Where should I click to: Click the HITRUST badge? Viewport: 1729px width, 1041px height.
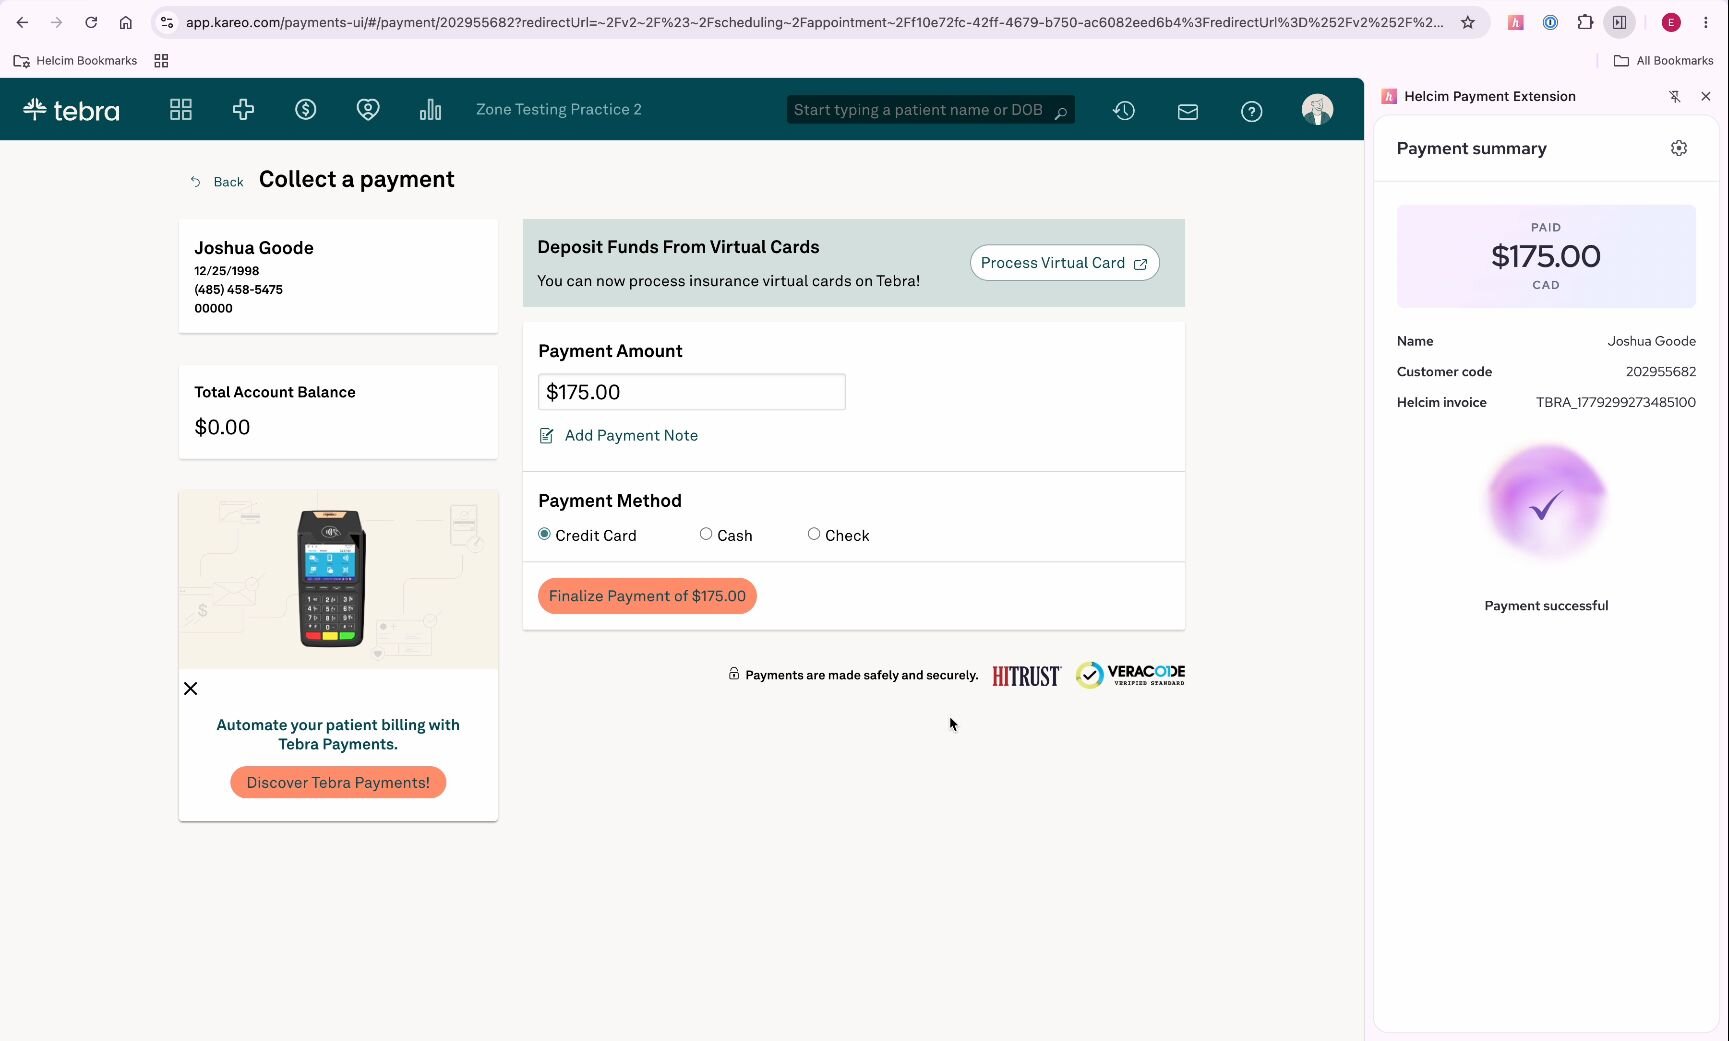1026,676
